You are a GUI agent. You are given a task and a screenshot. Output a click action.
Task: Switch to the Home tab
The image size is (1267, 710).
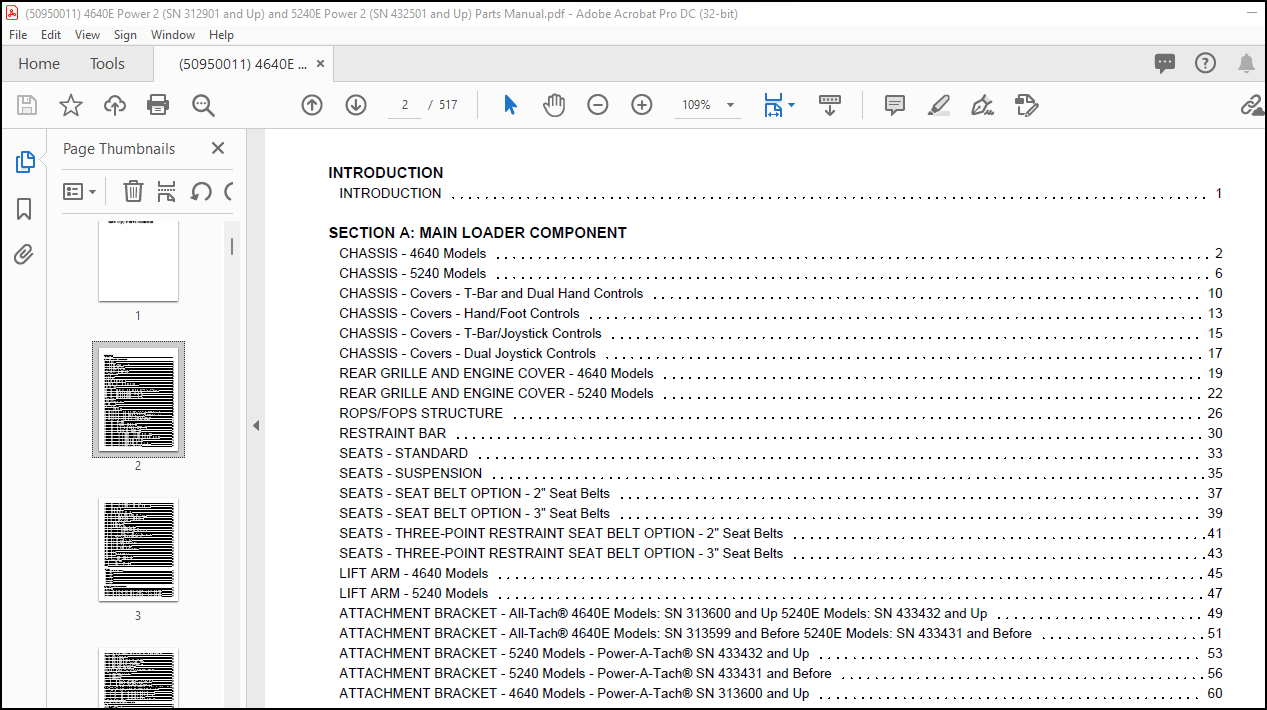coord(39,63)
